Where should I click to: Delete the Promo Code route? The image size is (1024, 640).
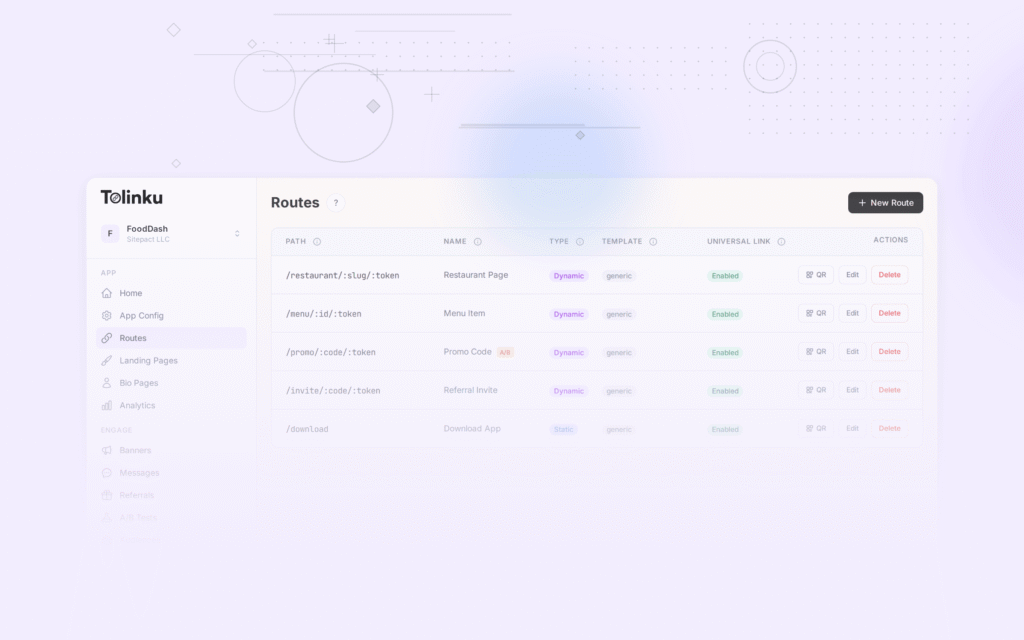coord(889,352)
